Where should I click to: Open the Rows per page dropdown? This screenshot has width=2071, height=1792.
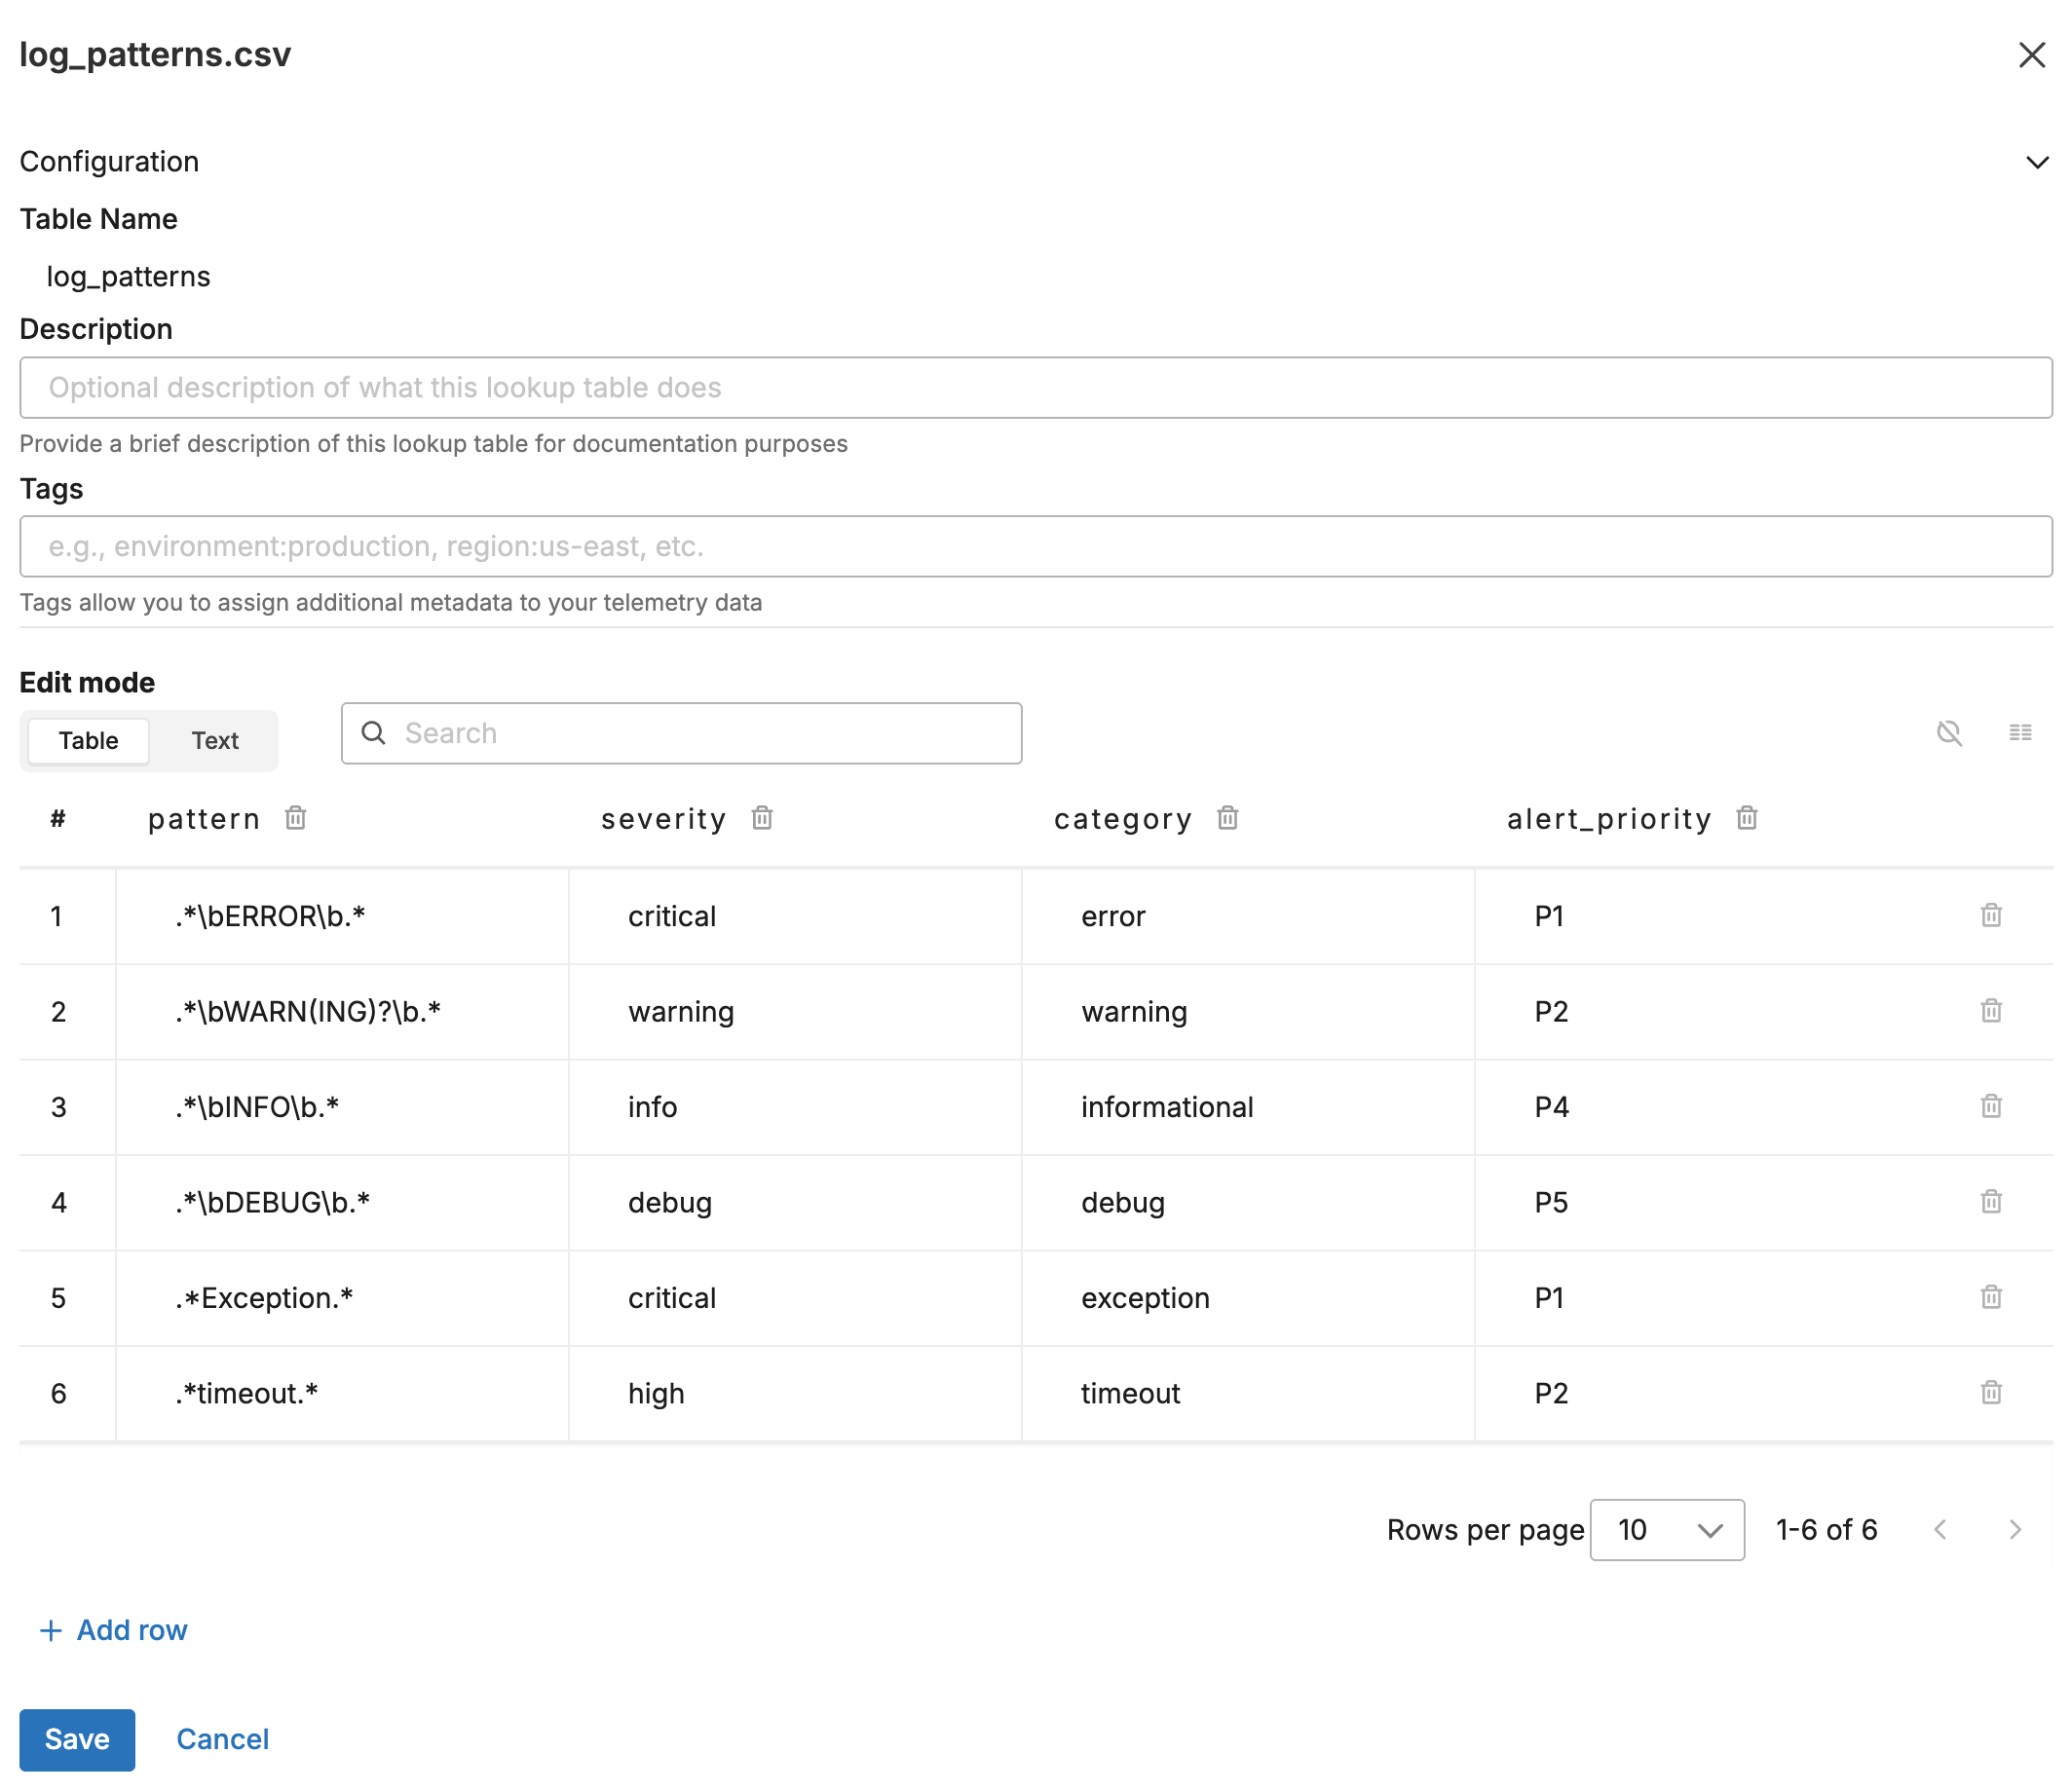(1666, 1530)
